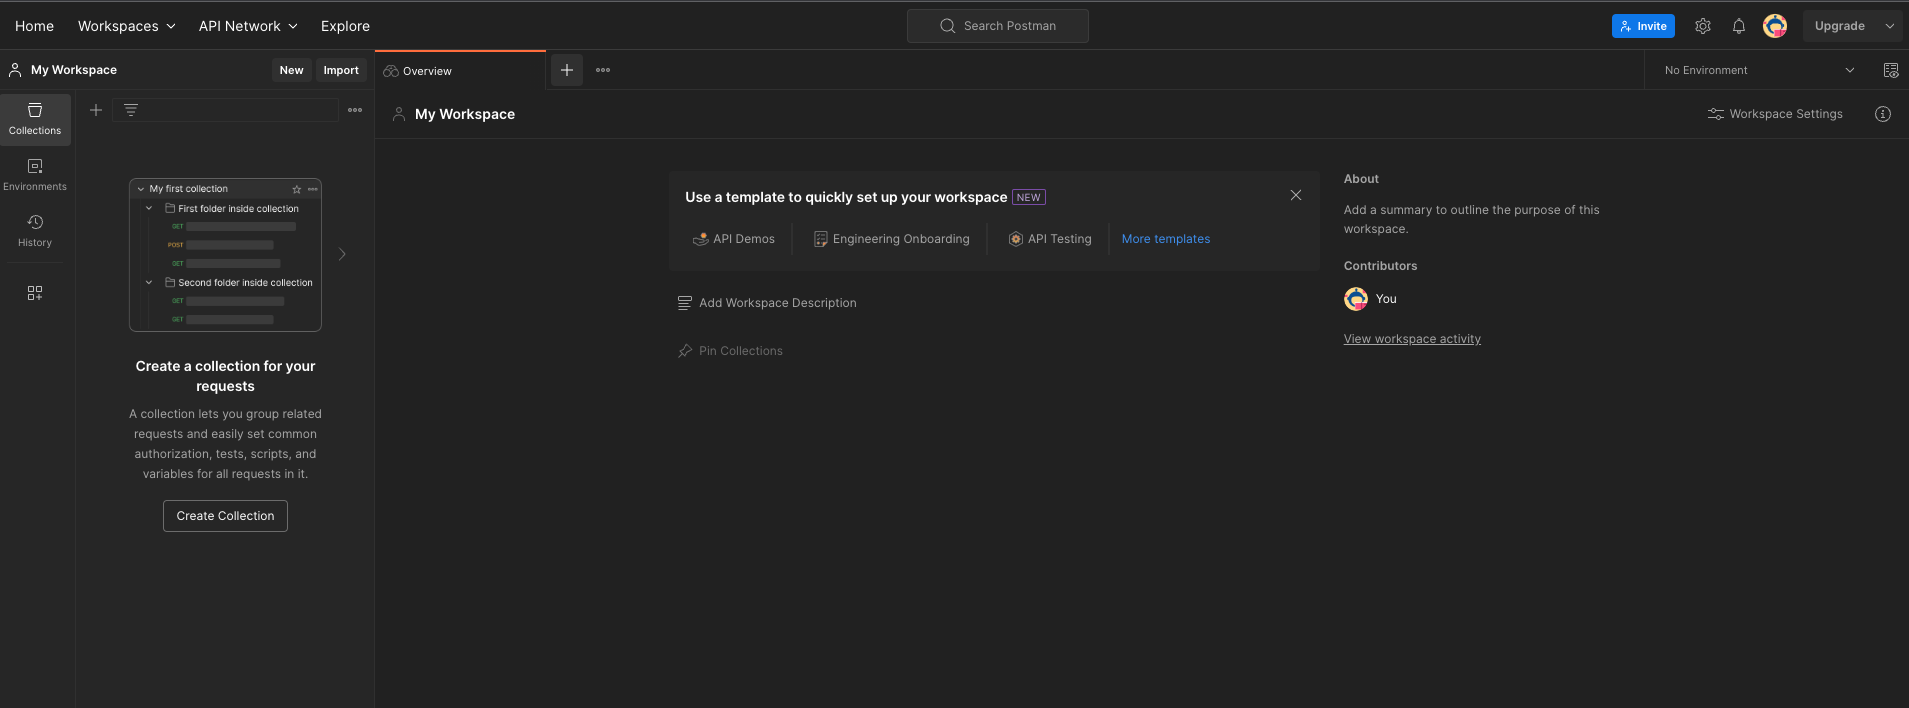Click the onboarding collection preview thumbnail
The image size is (1909, 708).
pyautogui.click(x=225, y=255)
